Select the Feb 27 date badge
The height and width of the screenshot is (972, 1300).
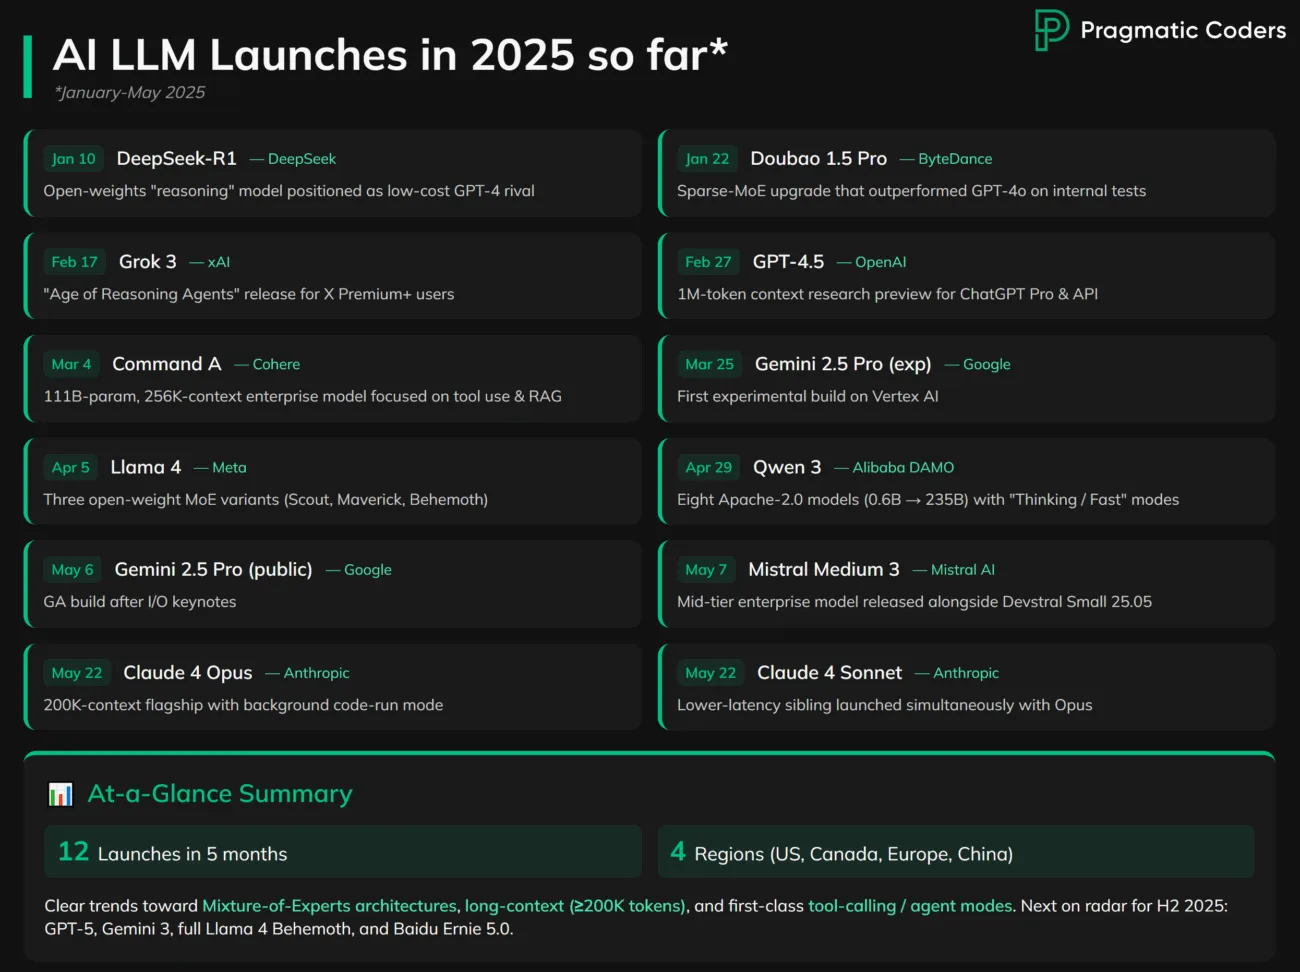click(x=708, y=262)
